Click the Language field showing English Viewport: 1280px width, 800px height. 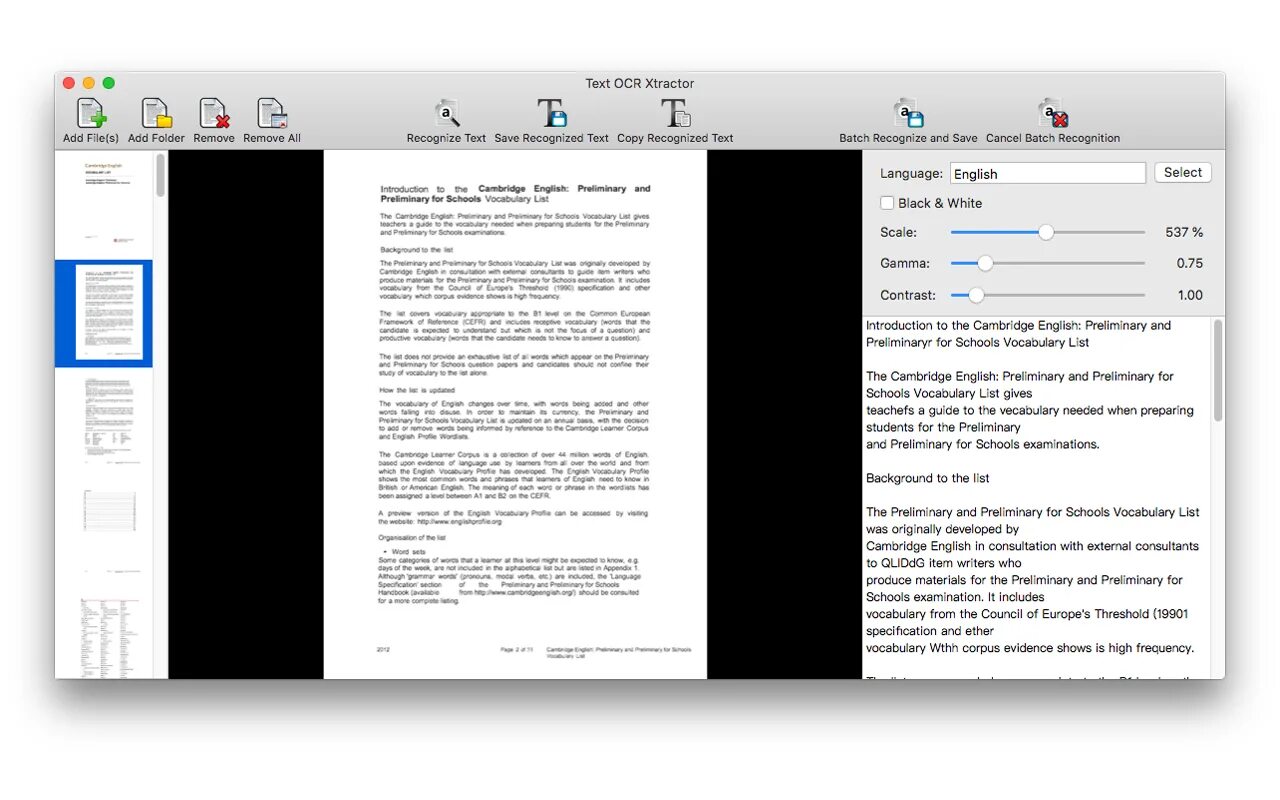[x=1048, y=173]
